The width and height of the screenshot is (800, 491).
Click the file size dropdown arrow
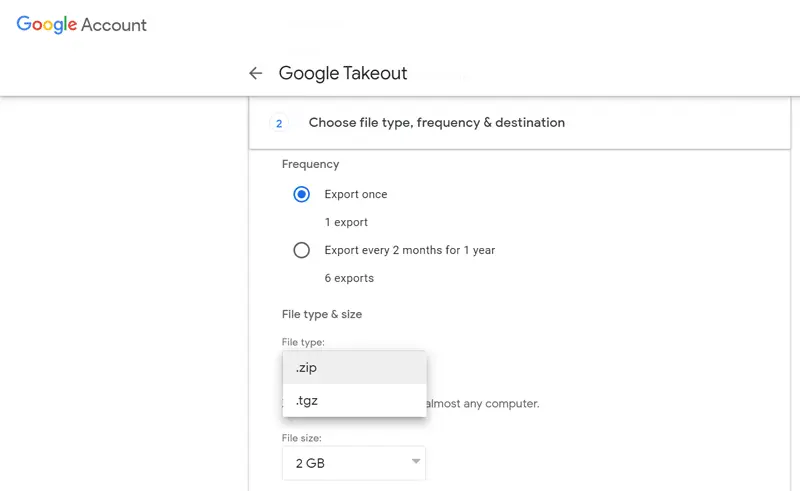point(415,462)
